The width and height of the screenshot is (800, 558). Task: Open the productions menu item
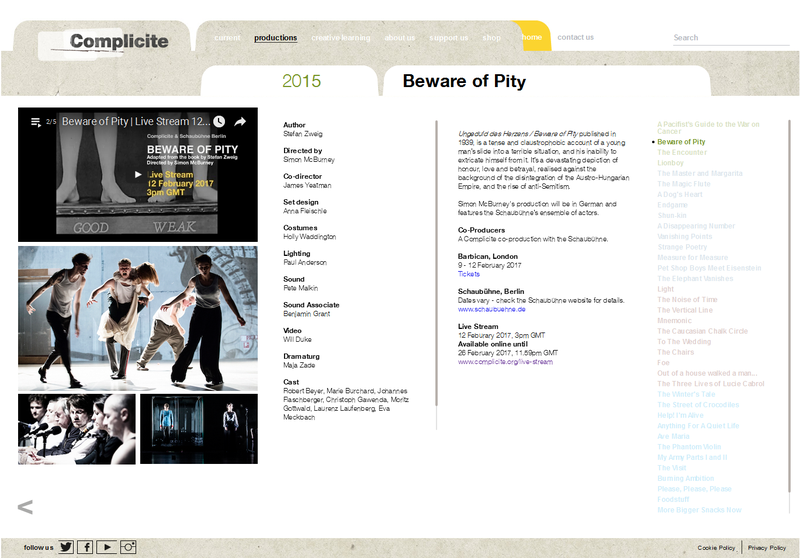tap(276, 38)
